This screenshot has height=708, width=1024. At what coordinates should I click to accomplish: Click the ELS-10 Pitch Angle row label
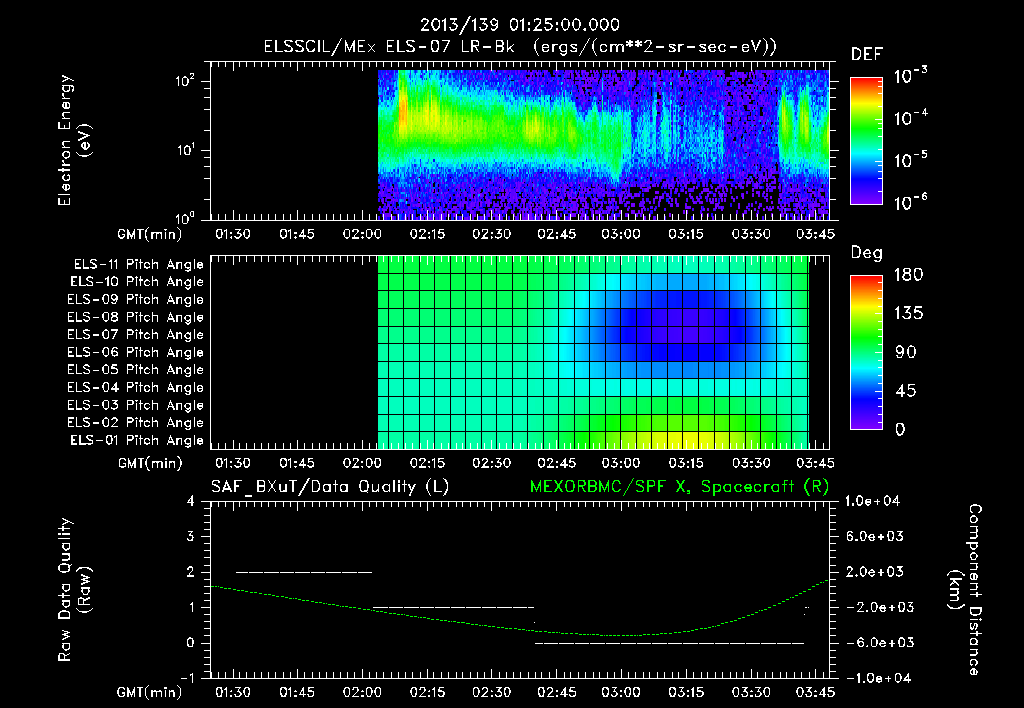point(137,282)
